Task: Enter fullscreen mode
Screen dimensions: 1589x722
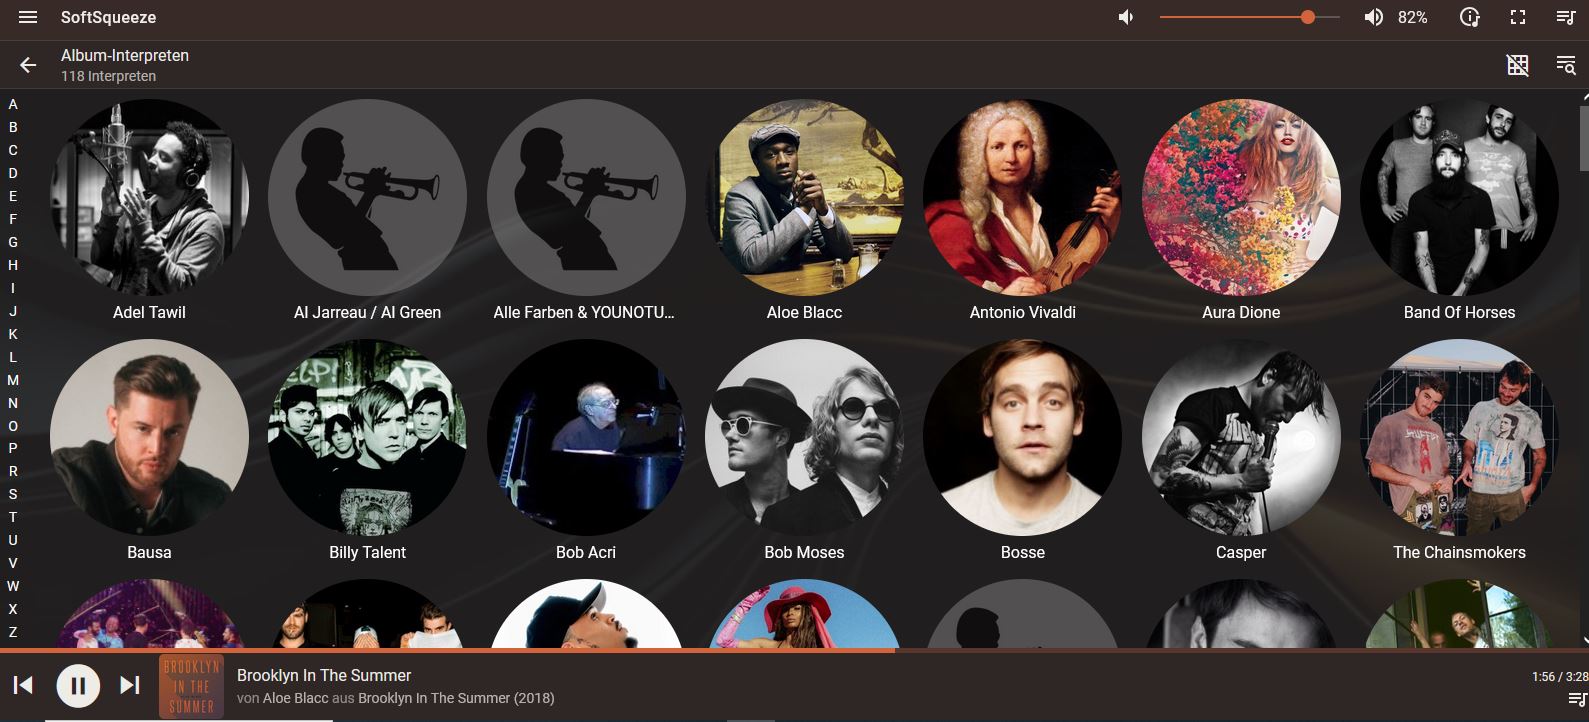Action: coord(1518,18)
